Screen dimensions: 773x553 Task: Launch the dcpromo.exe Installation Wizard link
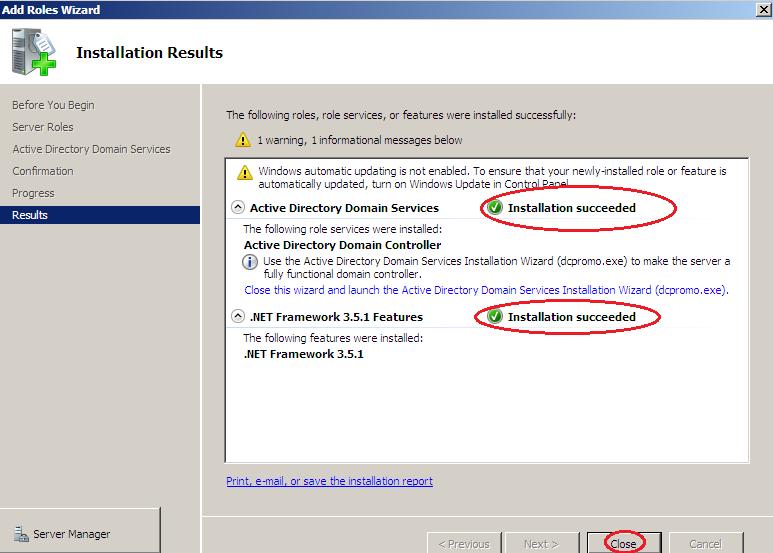487,290
